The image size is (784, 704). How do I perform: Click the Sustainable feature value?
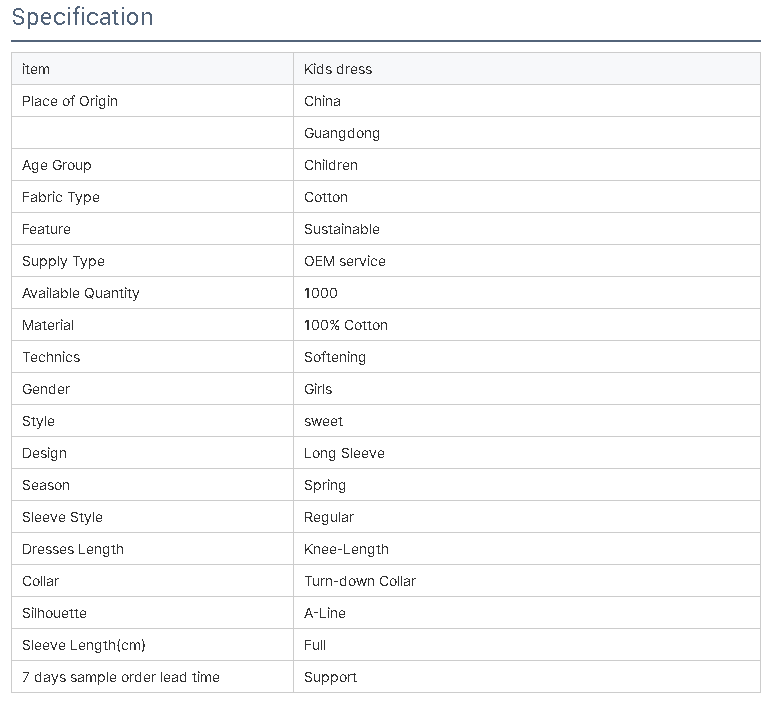pos(342,229)
